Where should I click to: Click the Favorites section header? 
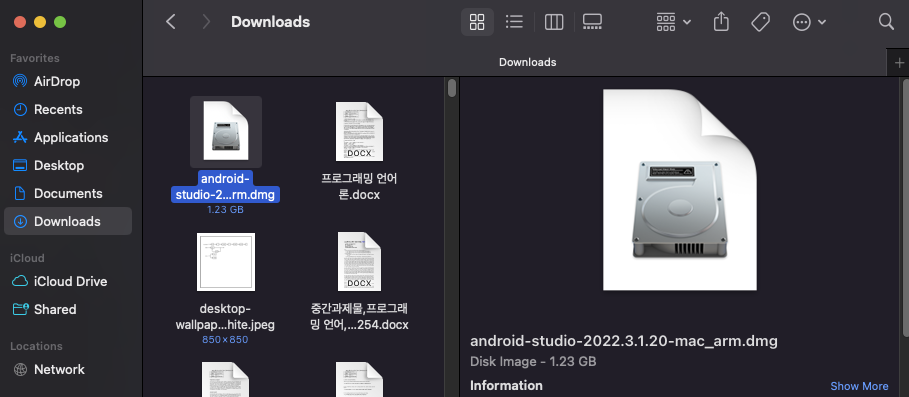tap(35, 58)
